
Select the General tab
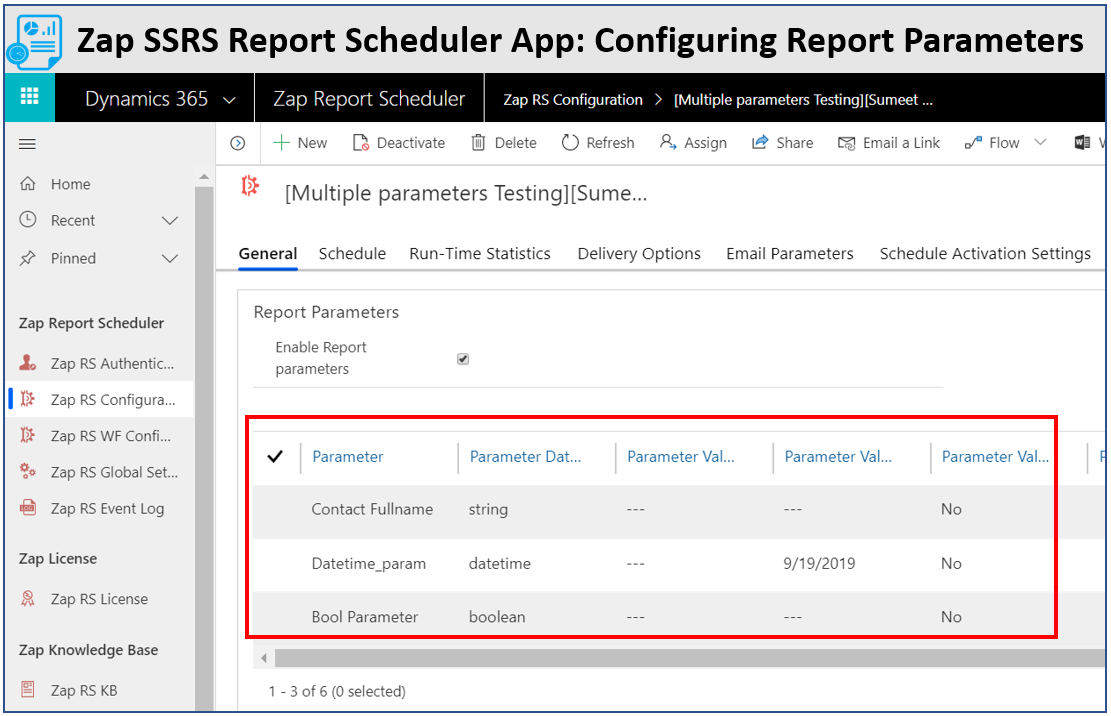click(268, 254)
